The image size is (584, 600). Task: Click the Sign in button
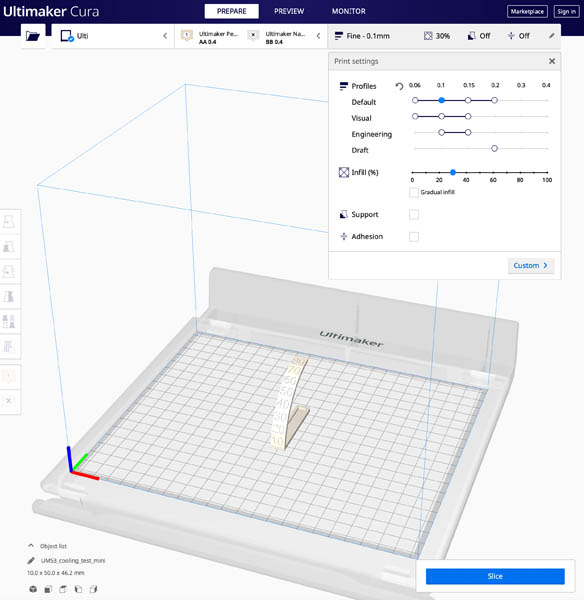point(566,11)
